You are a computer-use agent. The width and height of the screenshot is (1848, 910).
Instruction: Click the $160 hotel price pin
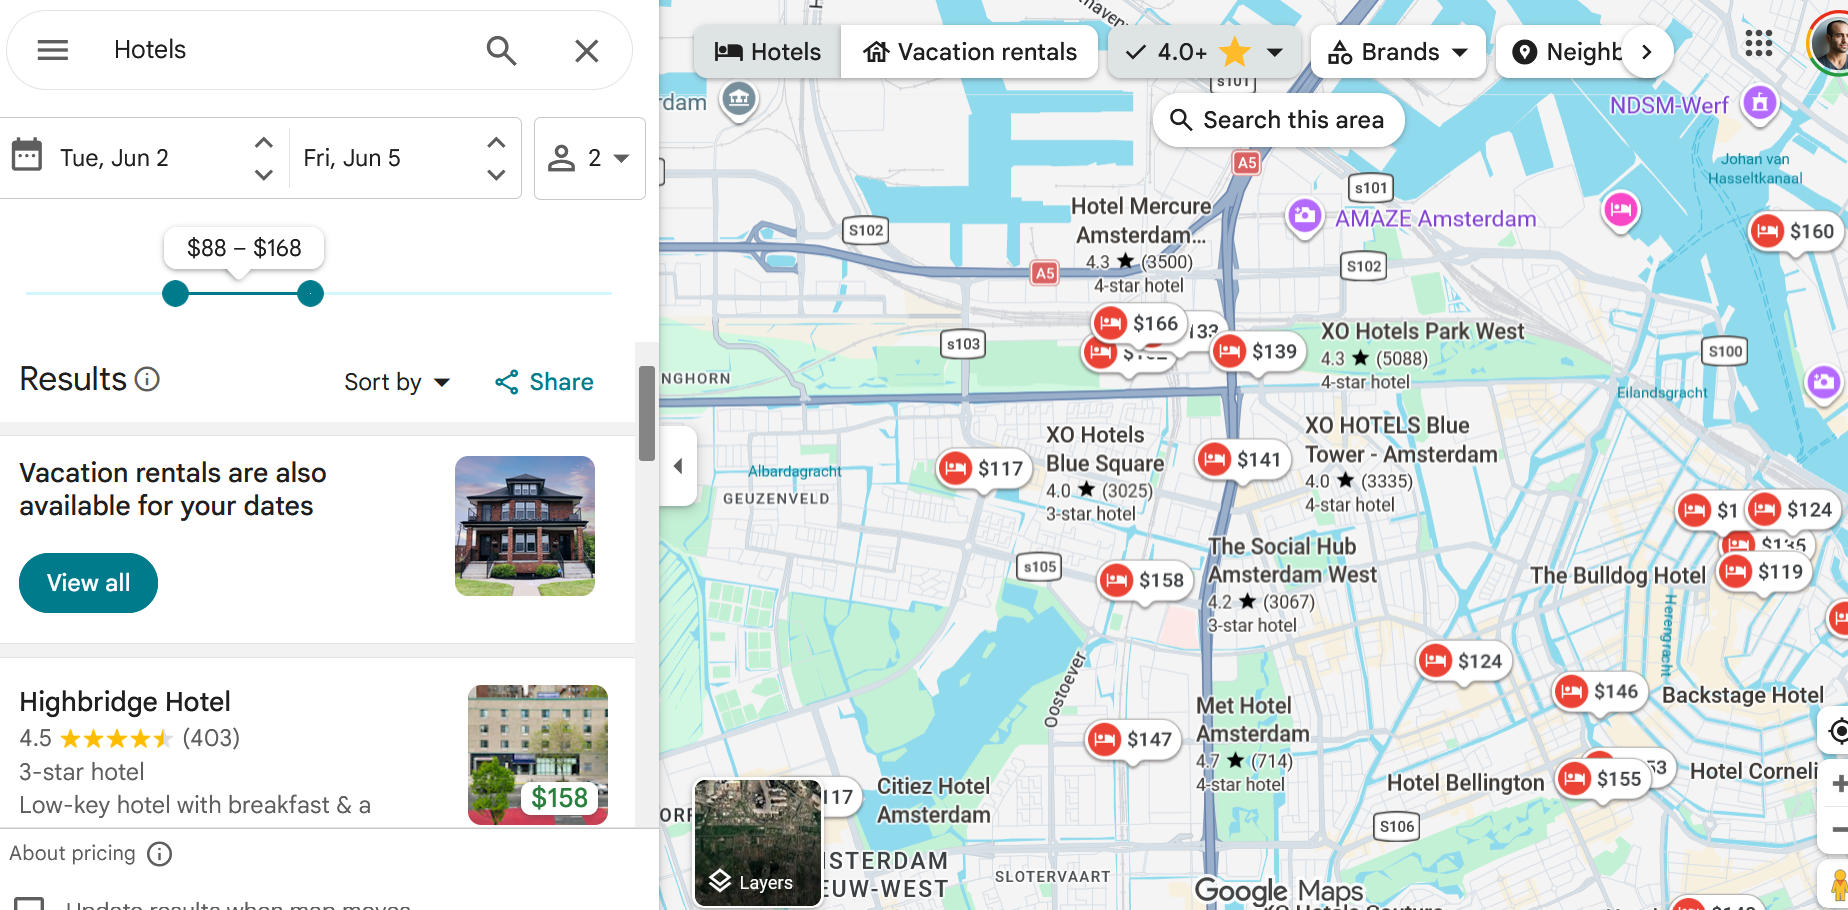(1795, 232)
